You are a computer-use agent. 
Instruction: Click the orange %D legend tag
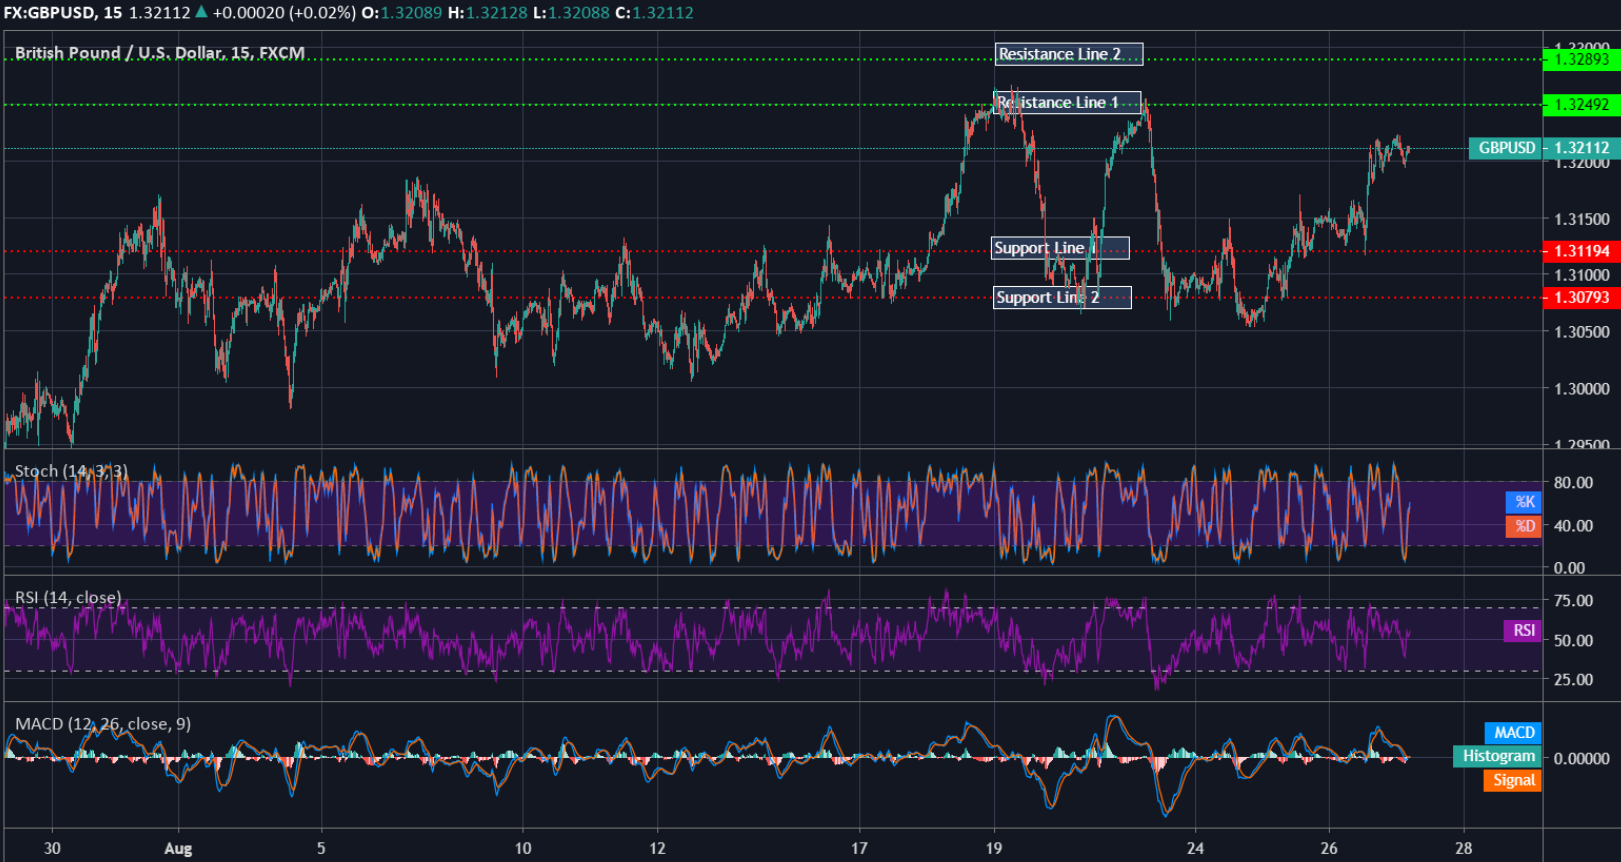point(1524,526)
